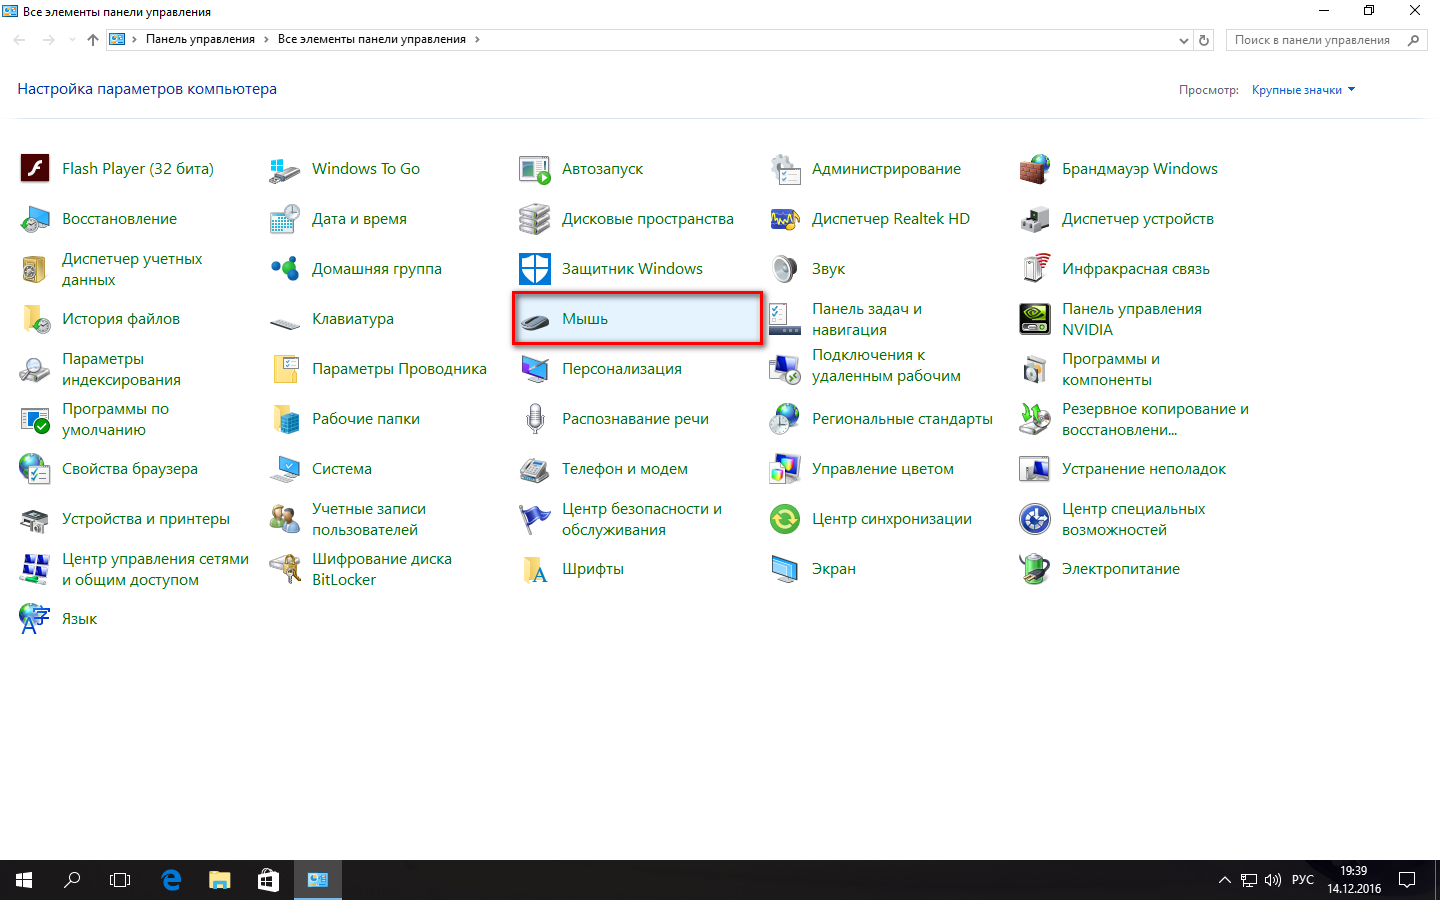Click the Устранение неполадок link
The width and height of the screenshot is (1440, 900).
tap(1144, 469)
